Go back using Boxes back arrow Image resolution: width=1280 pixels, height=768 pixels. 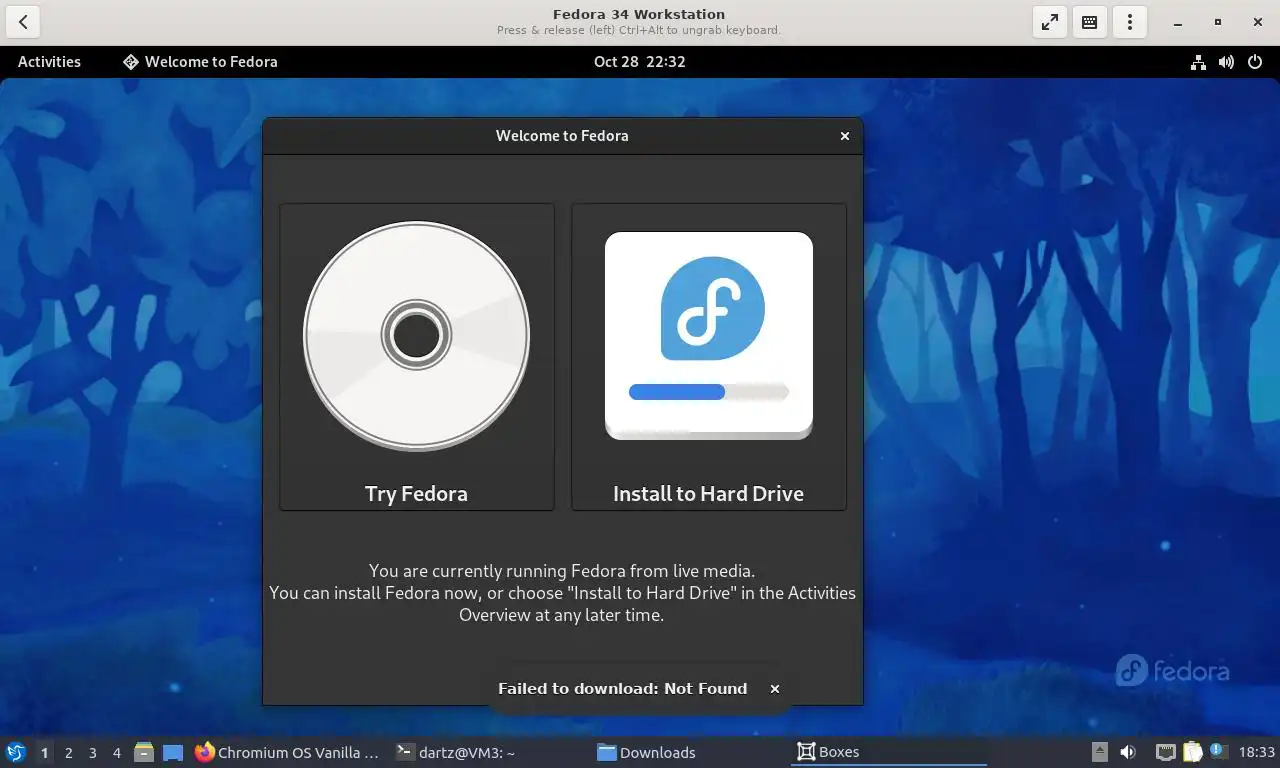[23, 22]
